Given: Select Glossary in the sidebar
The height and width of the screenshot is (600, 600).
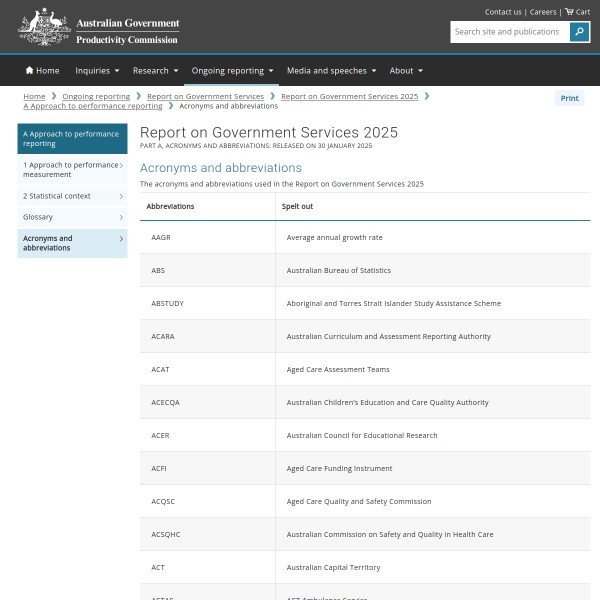Looking at the screenshot, I should coord(38,217).
